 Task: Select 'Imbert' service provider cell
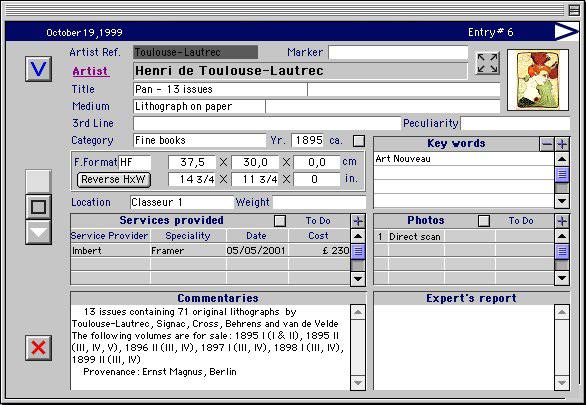pos(111,251)
